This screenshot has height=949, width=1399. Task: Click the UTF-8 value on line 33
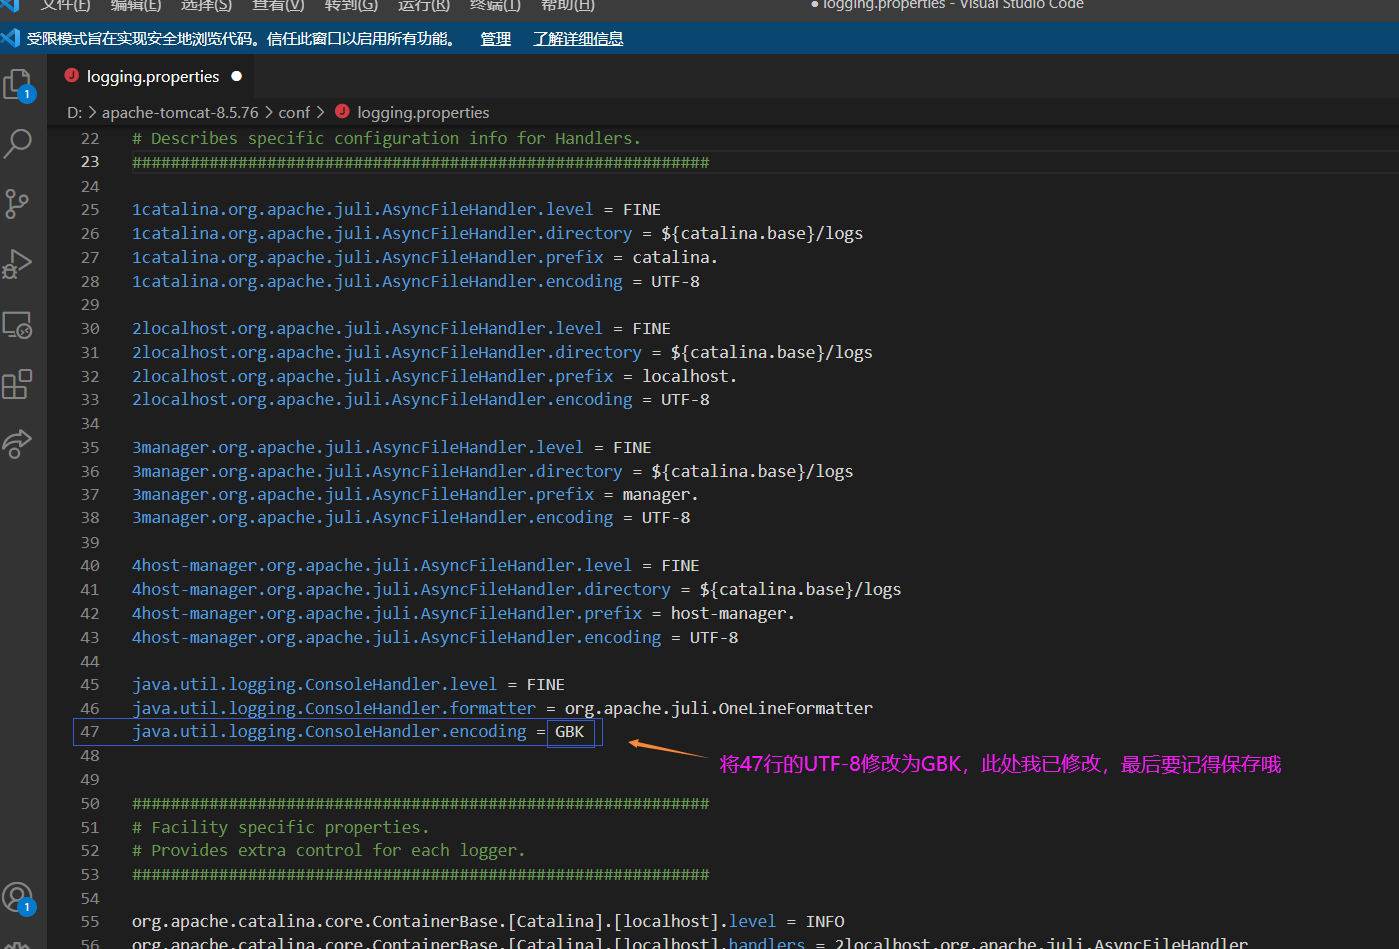coord(685,400)
